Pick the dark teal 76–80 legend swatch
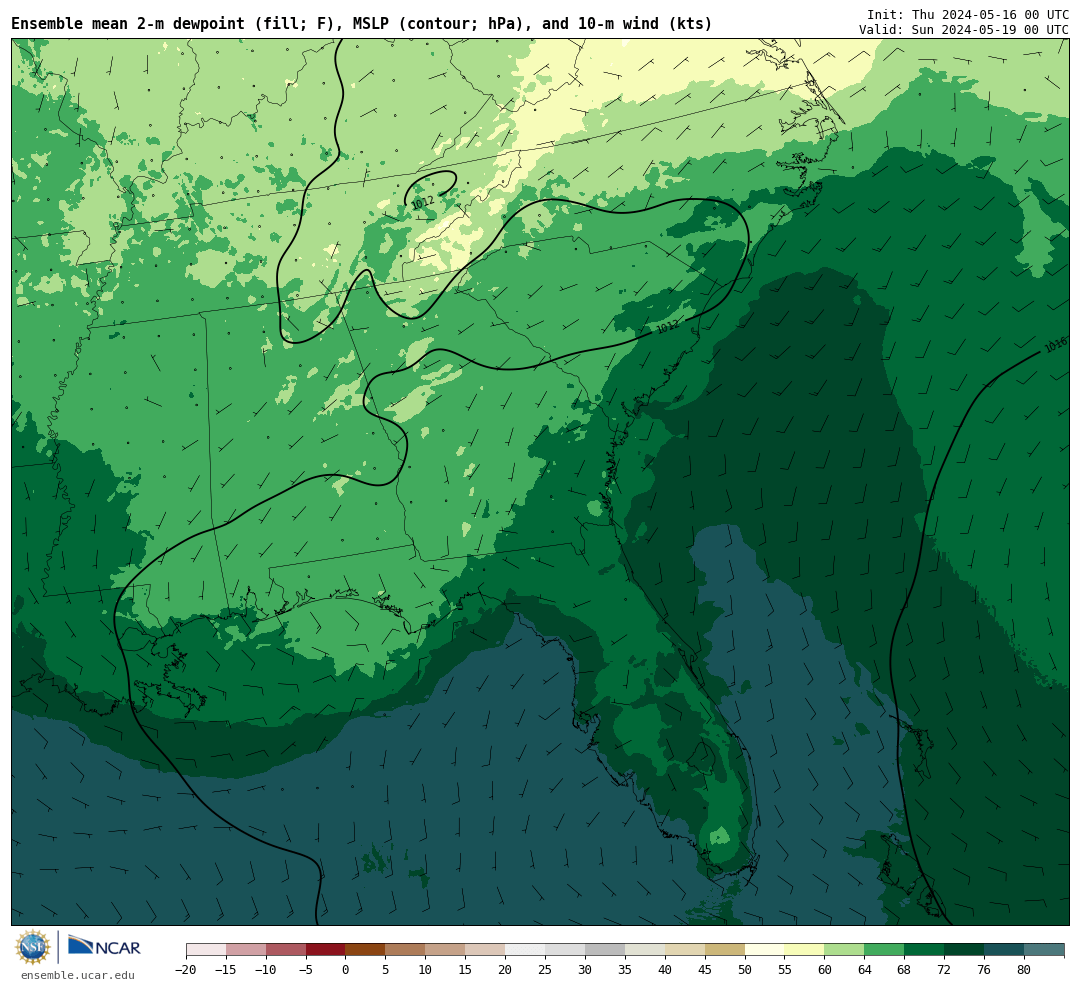 point(1004,950)
